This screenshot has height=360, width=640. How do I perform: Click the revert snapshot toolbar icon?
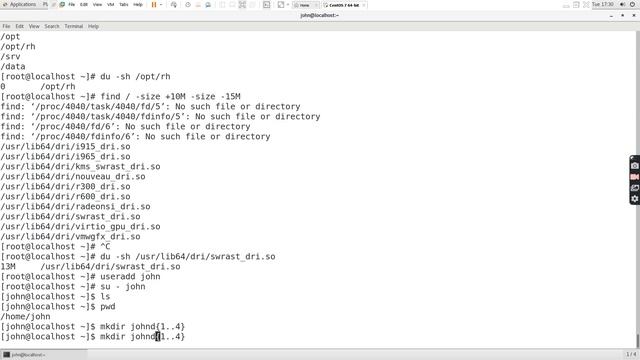[x=198, y=4]
